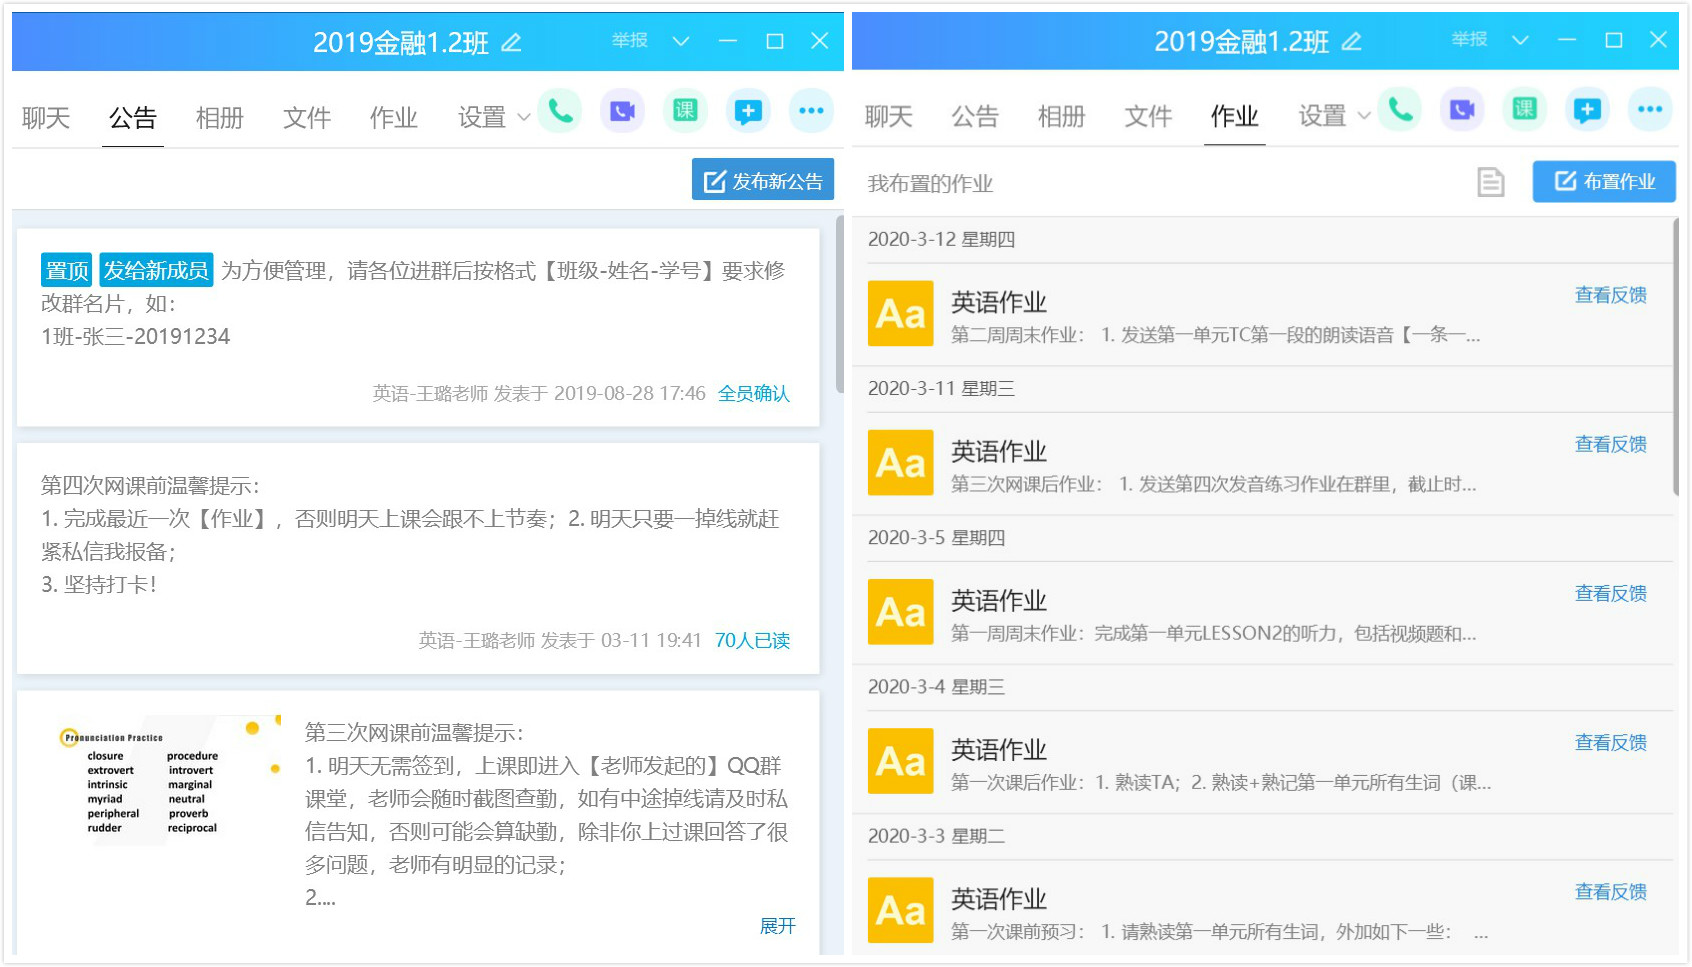View feedback for the 2020-3-11 homework
The height and width of the screenshot is (967, 1692).
[1610, 444]
